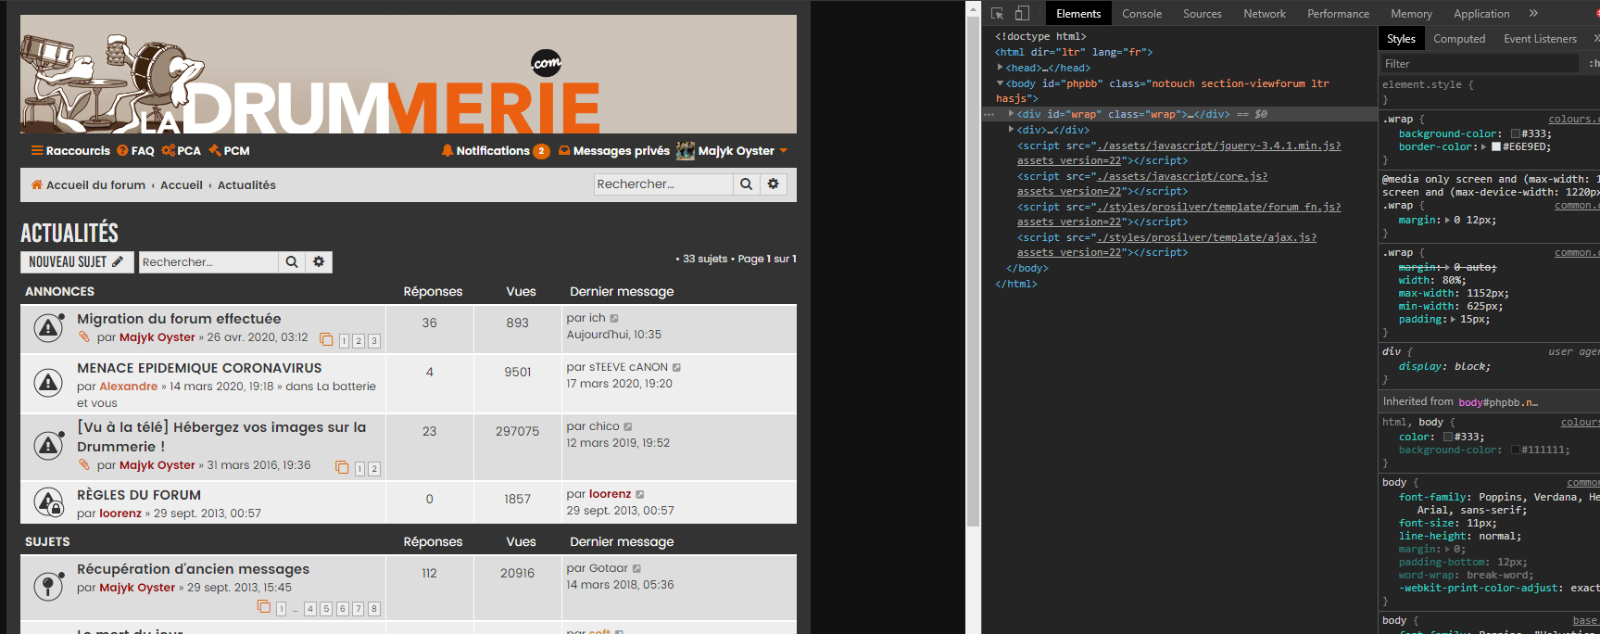Switch to the Network tab in DevTools

coord(1265,14)
